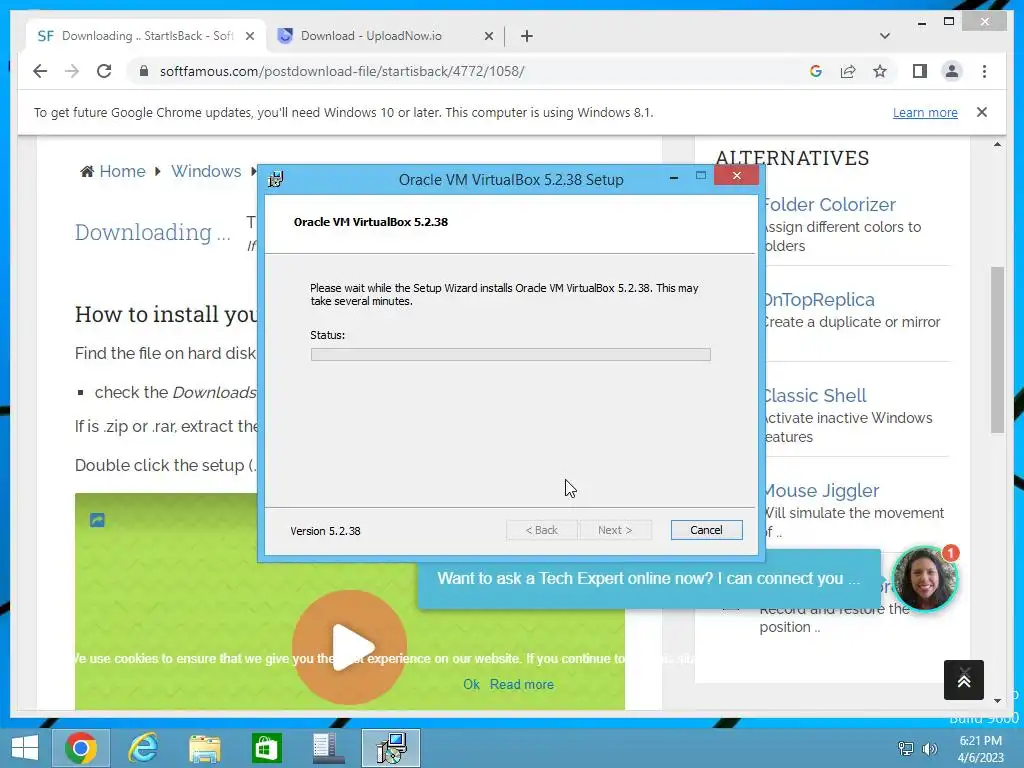Open Google search side icon in address bar
The height and width of the screenshot is (768, 1024).
(816, 71)
